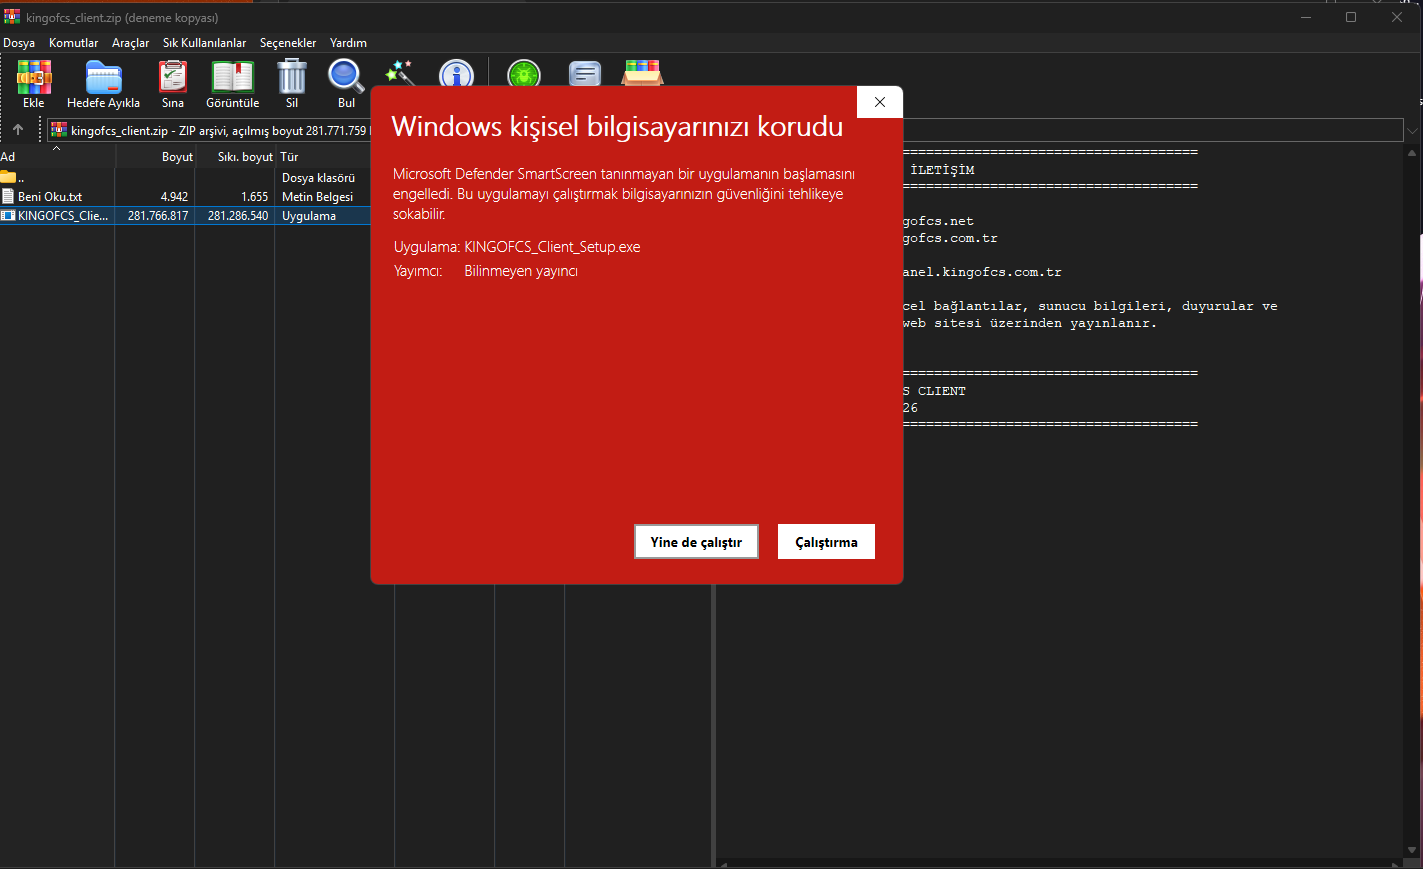Screen dimensions: 1423x869
Task: Click the packed size value 281.286.540
Action: pos(238,216)
